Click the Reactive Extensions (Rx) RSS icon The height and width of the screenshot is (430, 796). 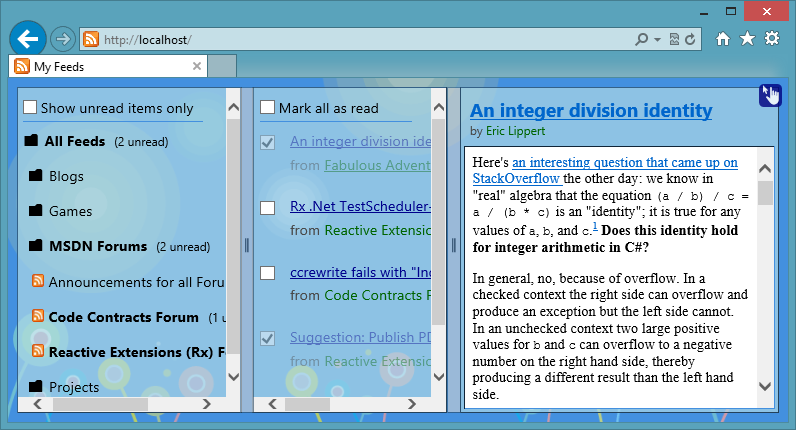[38, 350]
